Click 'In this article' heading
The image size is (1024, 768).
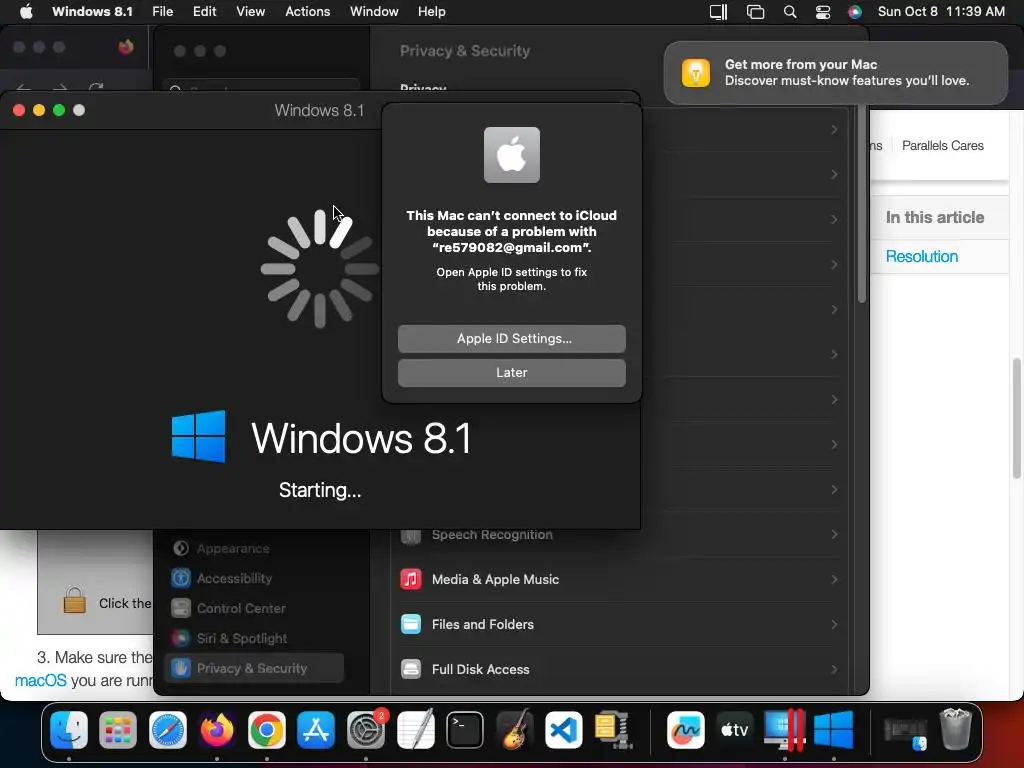coord(935,217)
